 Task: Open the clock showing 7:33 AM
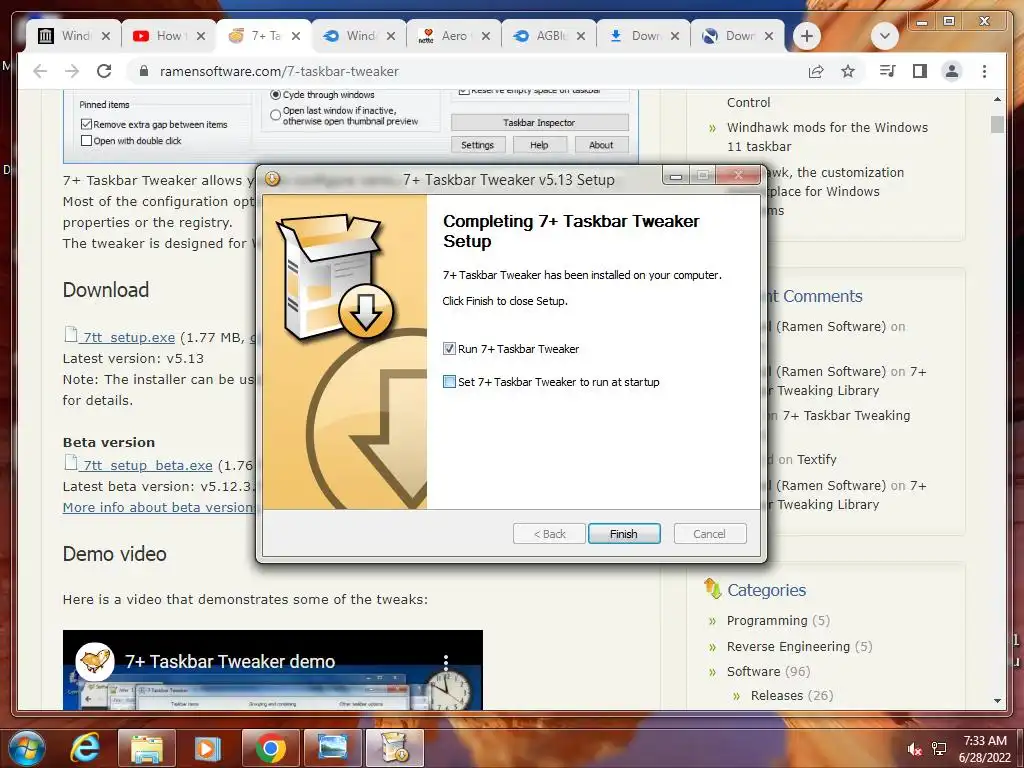click(985, 749)
